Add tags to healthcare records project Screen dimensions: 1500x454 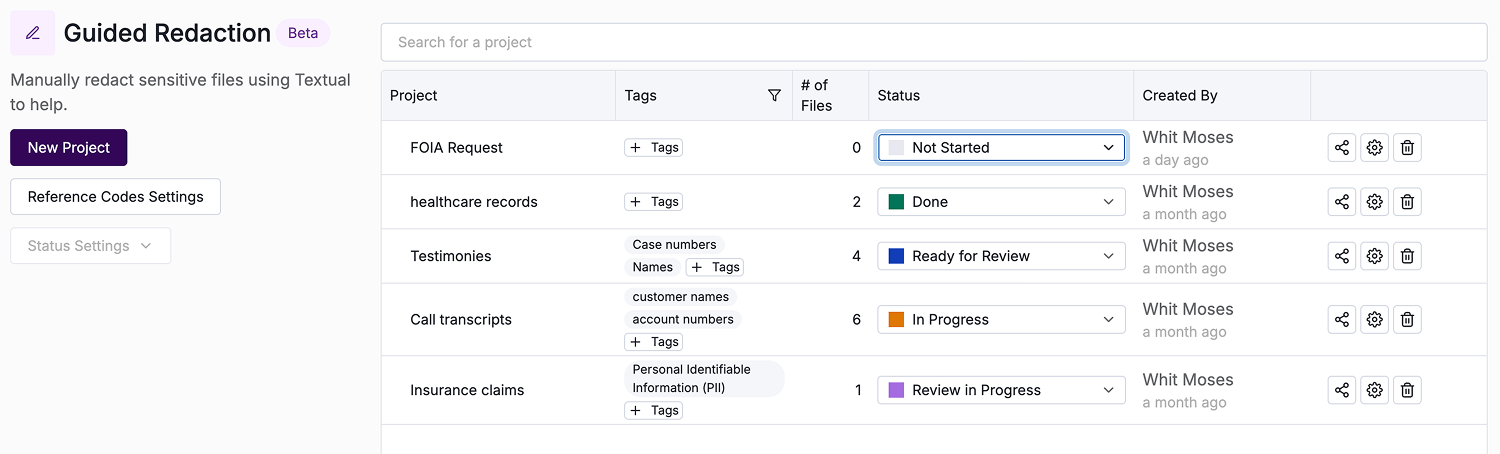coord(654,202)
